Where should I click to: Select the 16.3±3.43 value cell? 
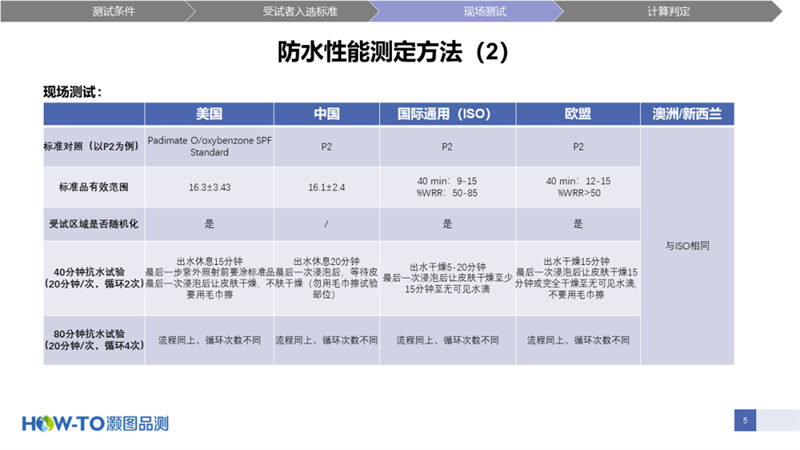click(209, 187)
